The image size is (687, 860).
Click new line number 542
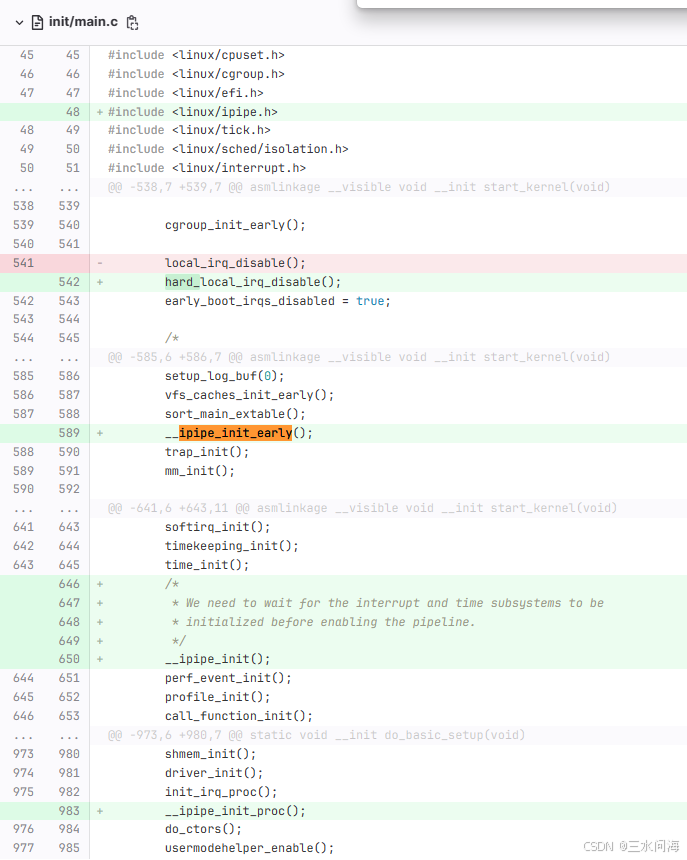(x=69, y=282)
